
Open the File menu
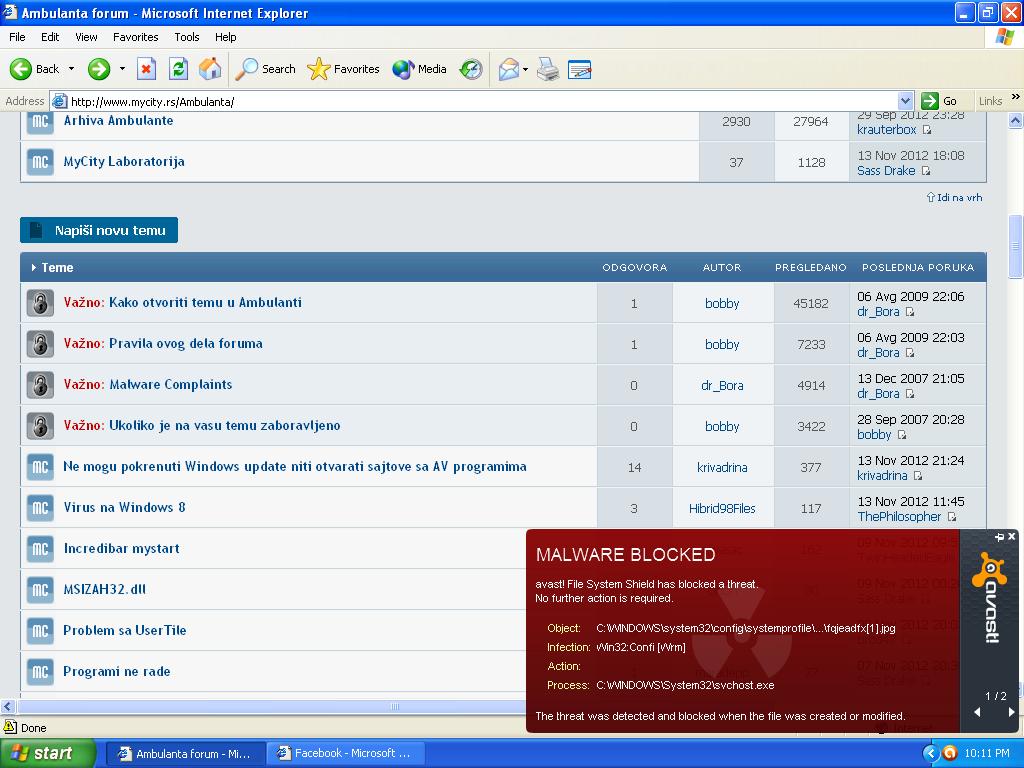tap(17, 37)
